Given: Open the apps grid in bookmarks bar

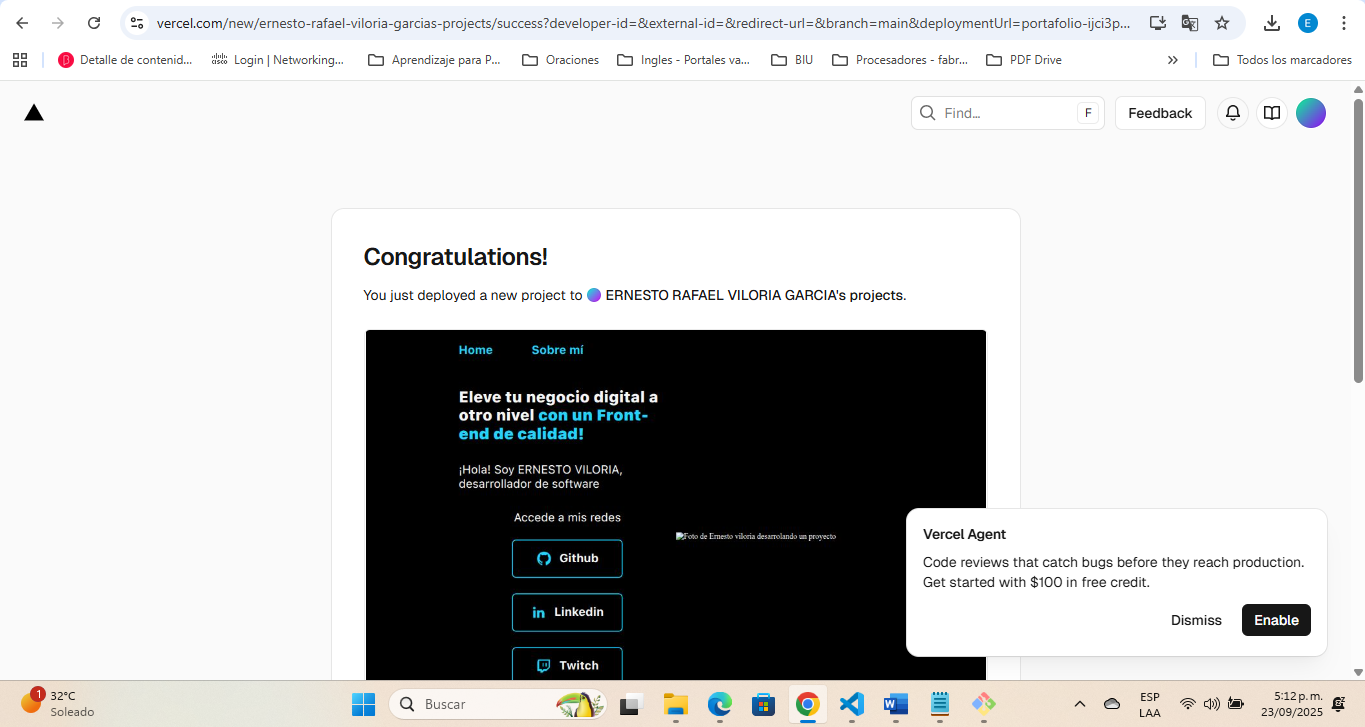Looking at the screenshot, I should pyautogui.click(x=20, y=60).
